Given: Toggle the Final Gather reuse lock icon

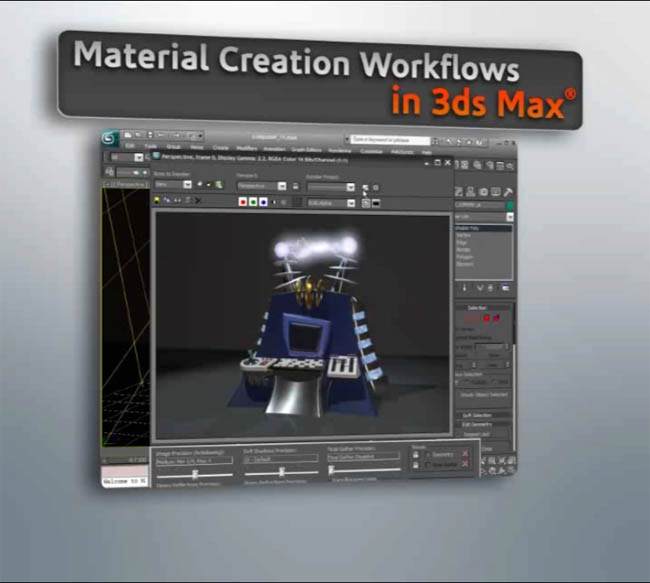Looking at the screenshot, I should 416,465.
